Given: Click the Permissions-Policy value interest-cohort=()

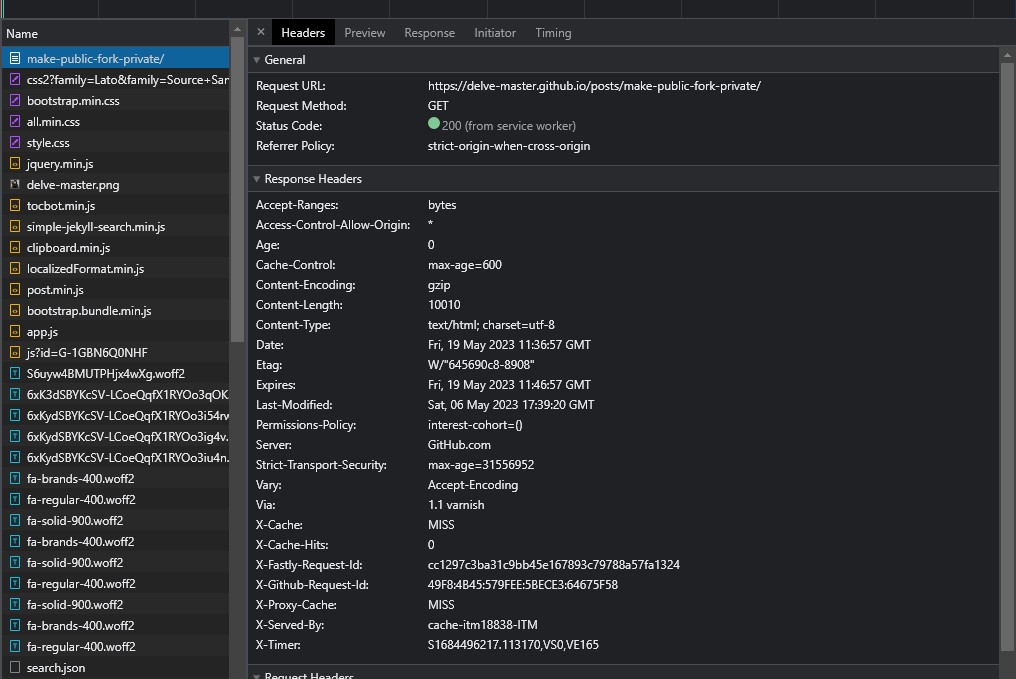Looking at the screenshot, I should pos(475,425).
